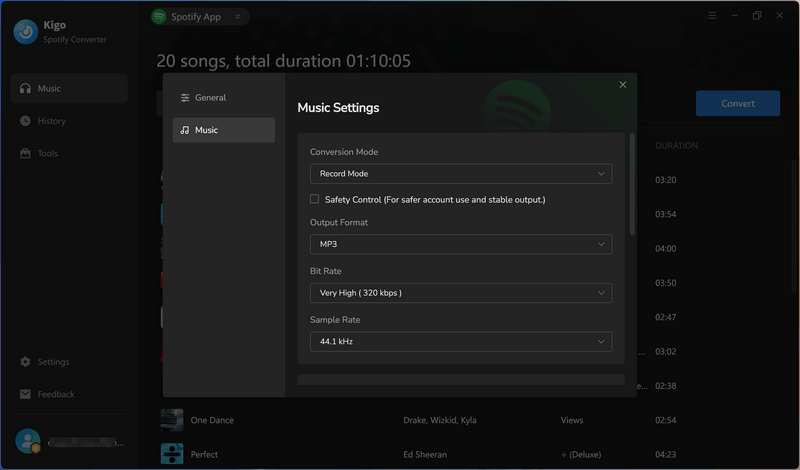This screenshot has height=470, width=800.
Task: Click the user account avatar
Action: (28, 441)
